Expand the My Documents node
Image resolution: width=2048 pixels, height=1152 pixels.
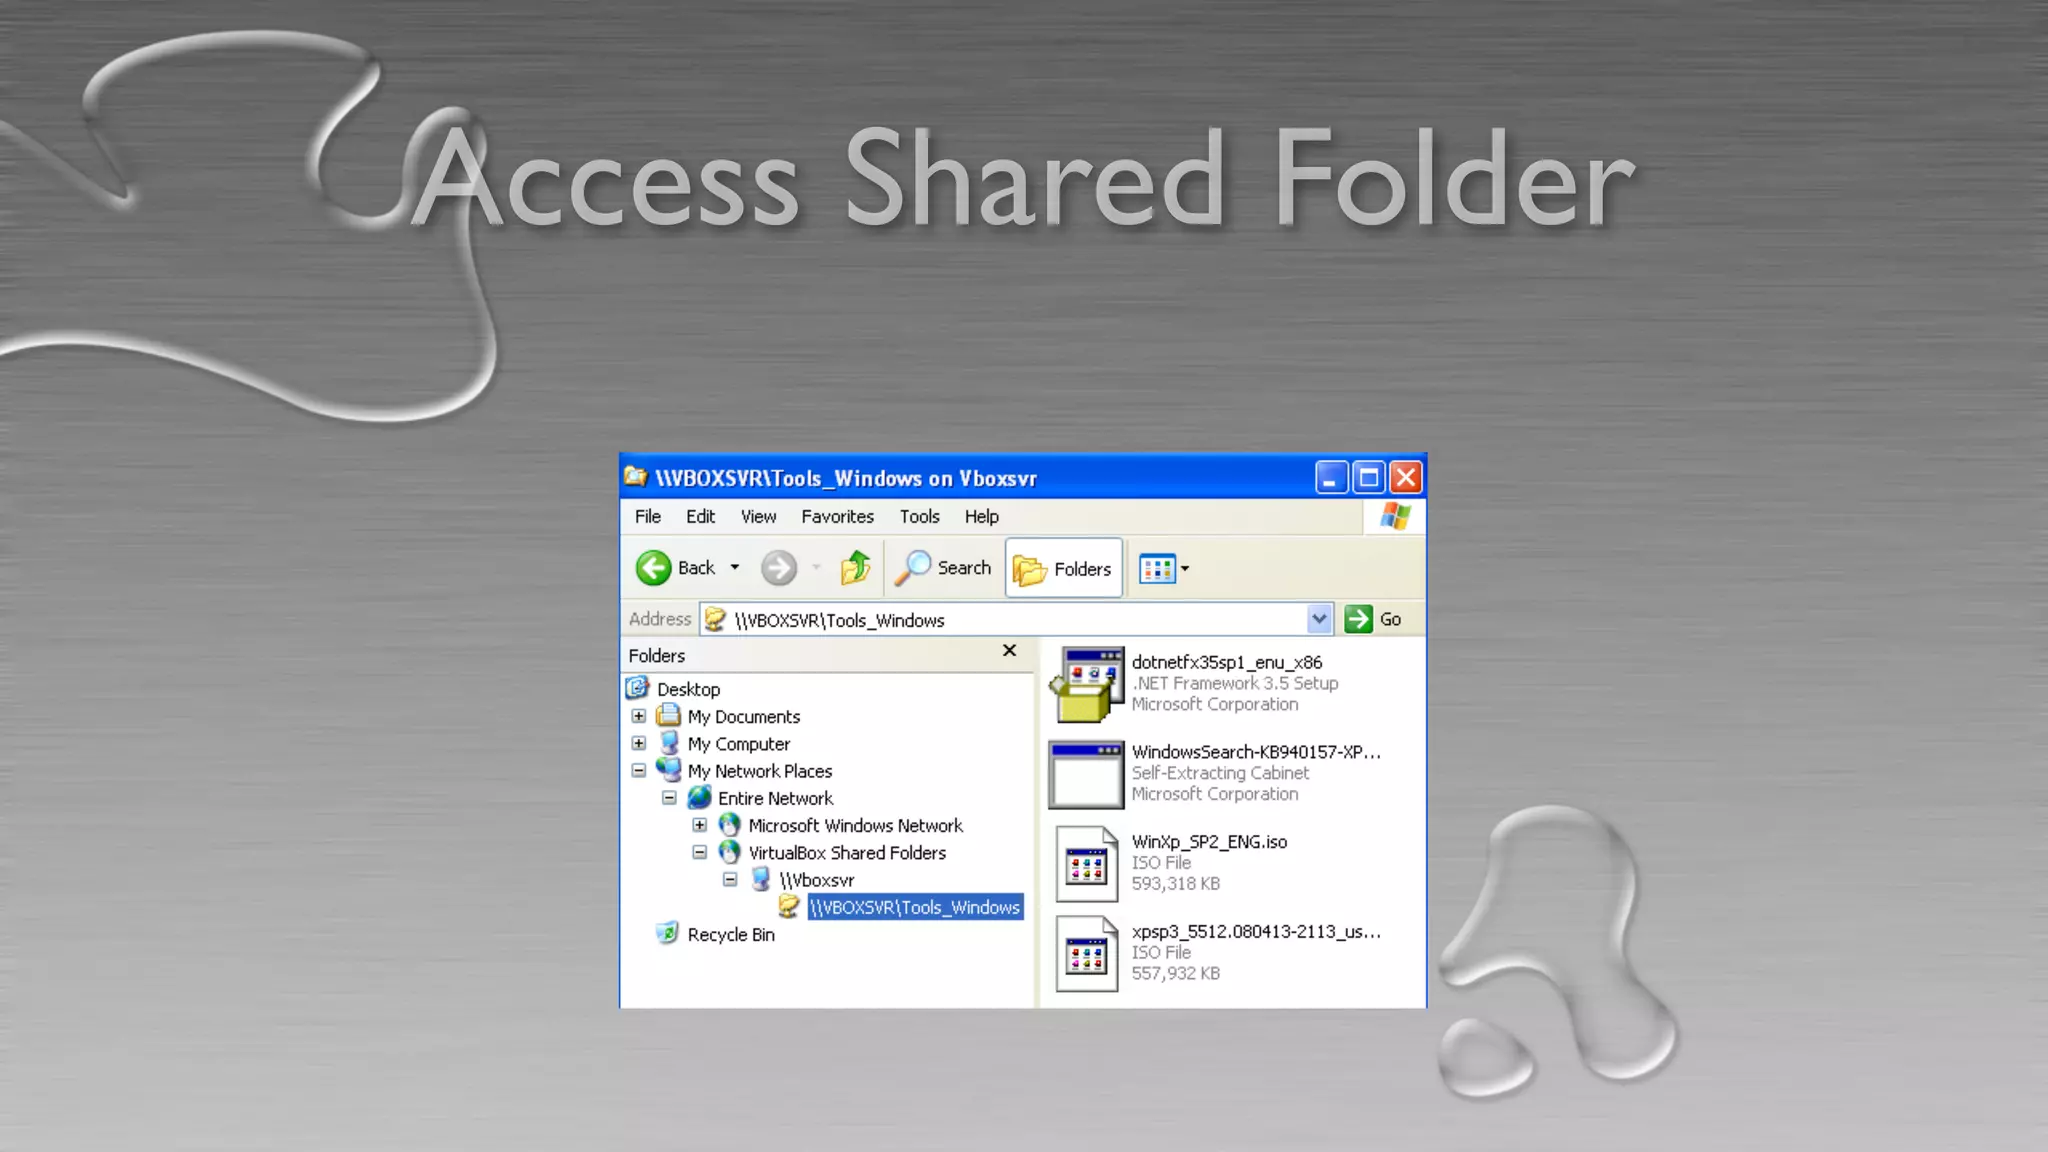[x=639, y=716]
